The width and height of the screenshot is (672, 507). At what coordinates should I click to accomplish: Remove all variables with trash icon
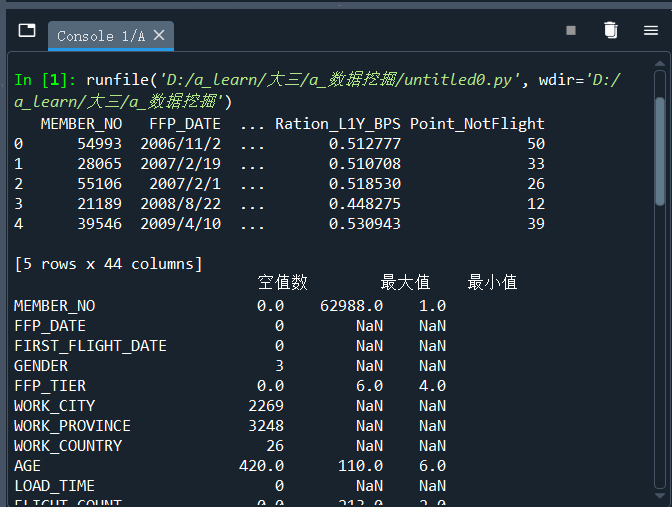click(610, 30)
